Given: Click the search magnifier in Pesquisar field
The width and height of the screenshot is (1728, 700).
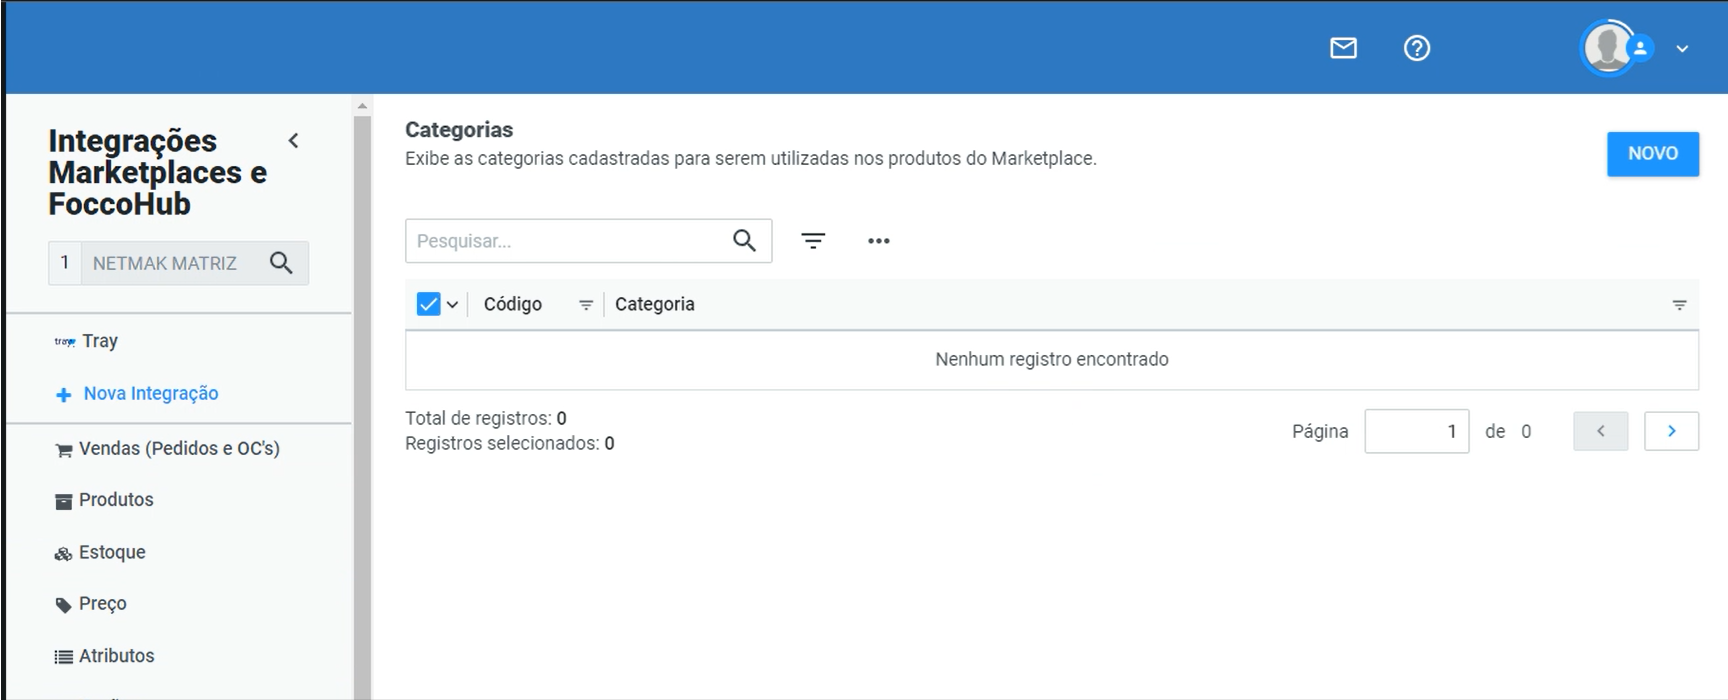Looking at the screenshot, I should (744, 240).
